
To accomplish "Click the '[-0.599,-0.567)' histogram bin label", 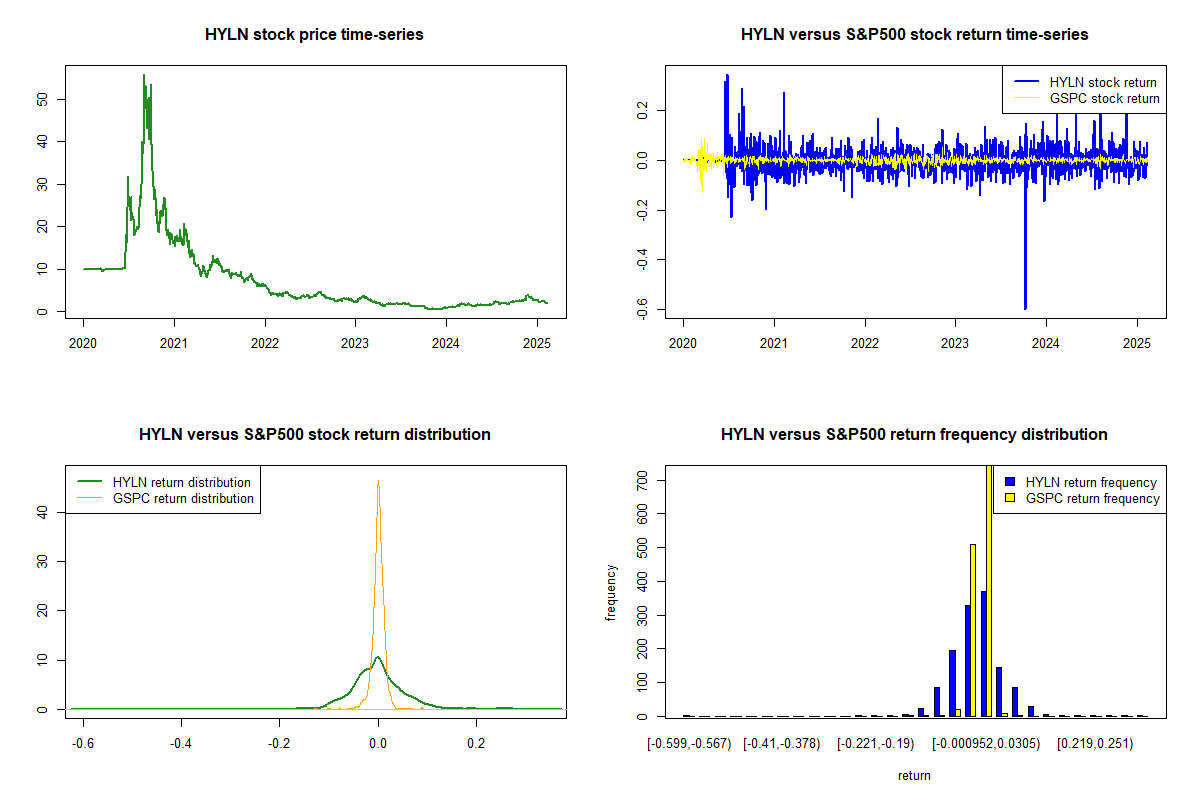I will point(690,743).
